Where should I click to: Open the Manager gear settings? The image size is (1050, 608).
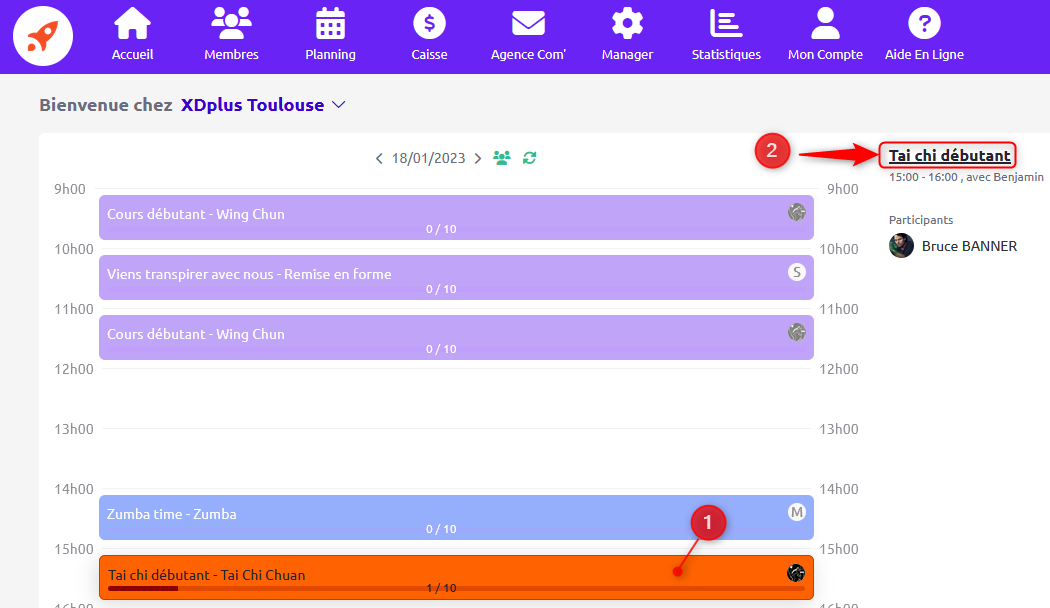pos(627,34)
